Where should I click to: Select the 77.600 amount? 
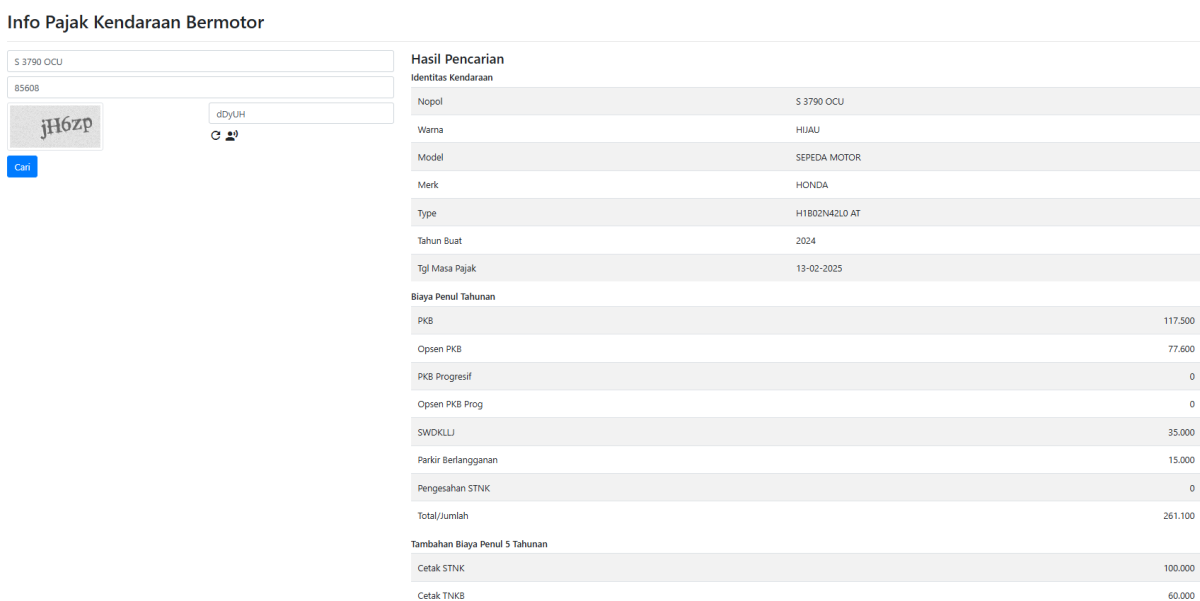(x=1181, y=348)
